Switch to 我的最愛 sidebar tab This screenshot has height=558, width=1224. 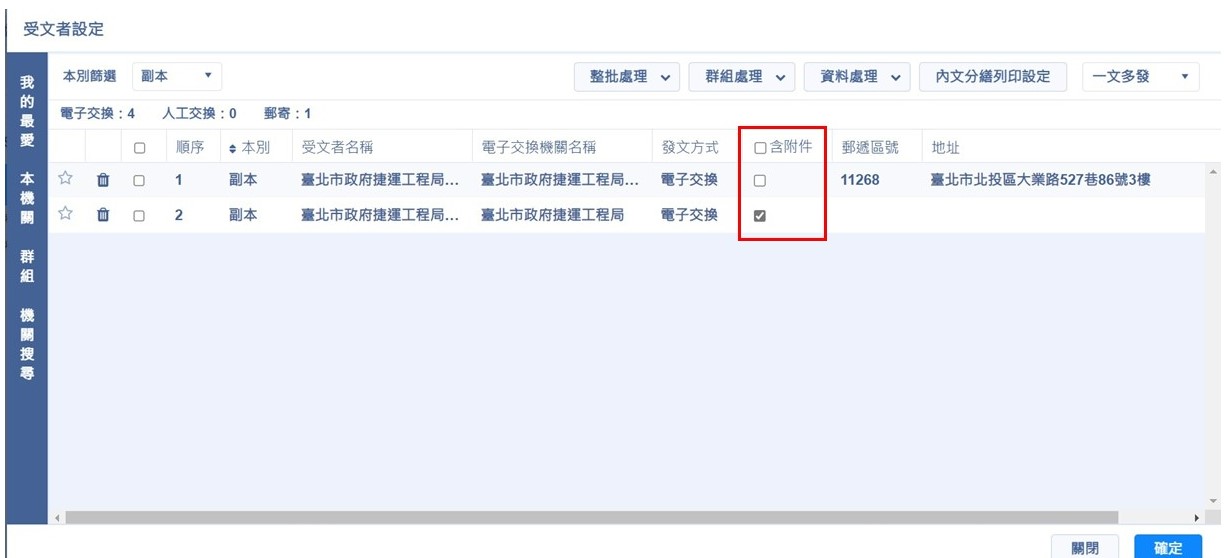[27, 110]
